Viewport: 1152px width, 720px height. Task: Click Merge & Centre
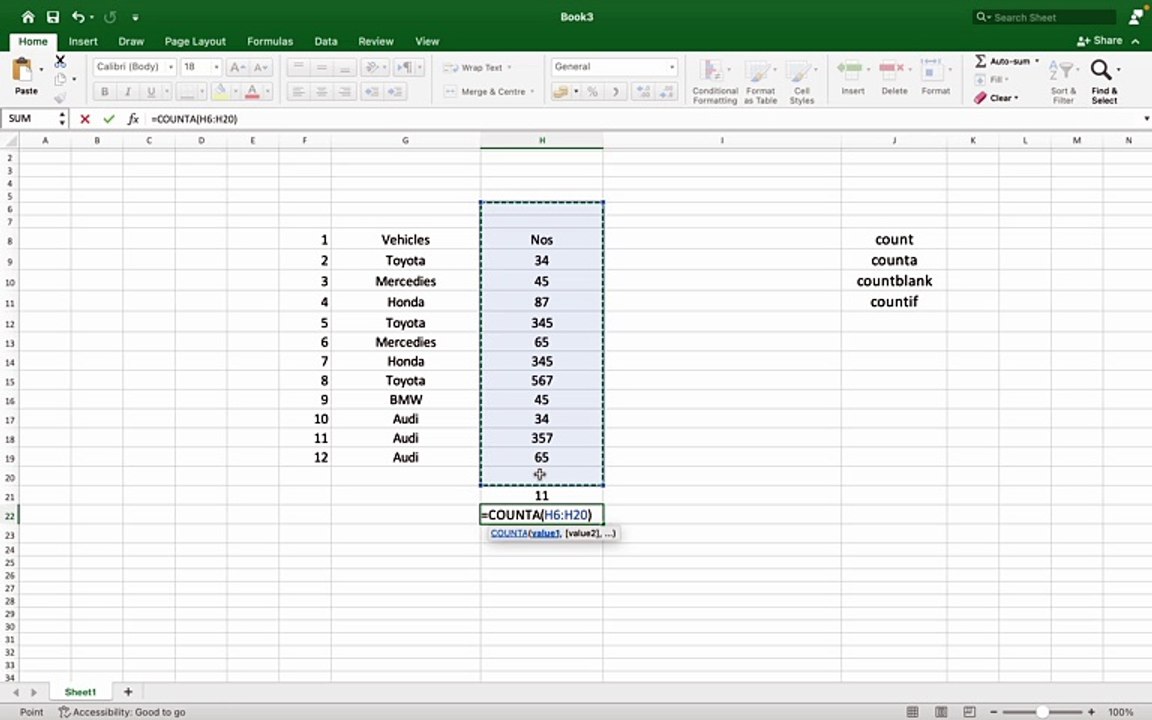[x=489, y=92]
